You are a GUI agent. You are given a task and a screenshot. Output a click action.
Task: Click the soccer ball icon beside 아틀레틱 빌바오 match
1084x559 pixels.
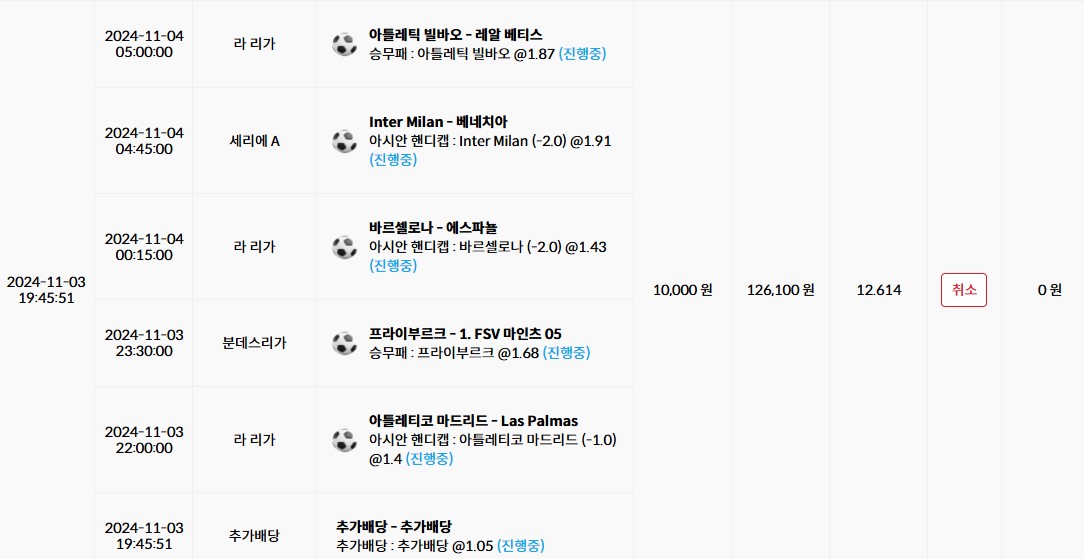point(344,44)
